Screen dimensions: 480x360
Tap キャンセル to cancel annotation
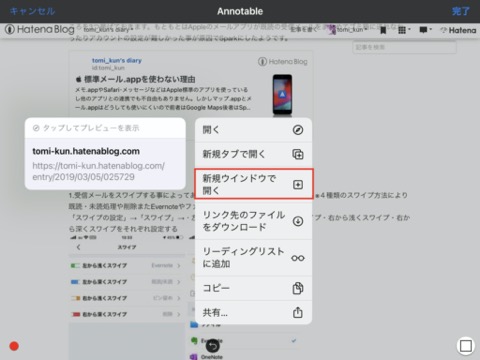(32, 11)
